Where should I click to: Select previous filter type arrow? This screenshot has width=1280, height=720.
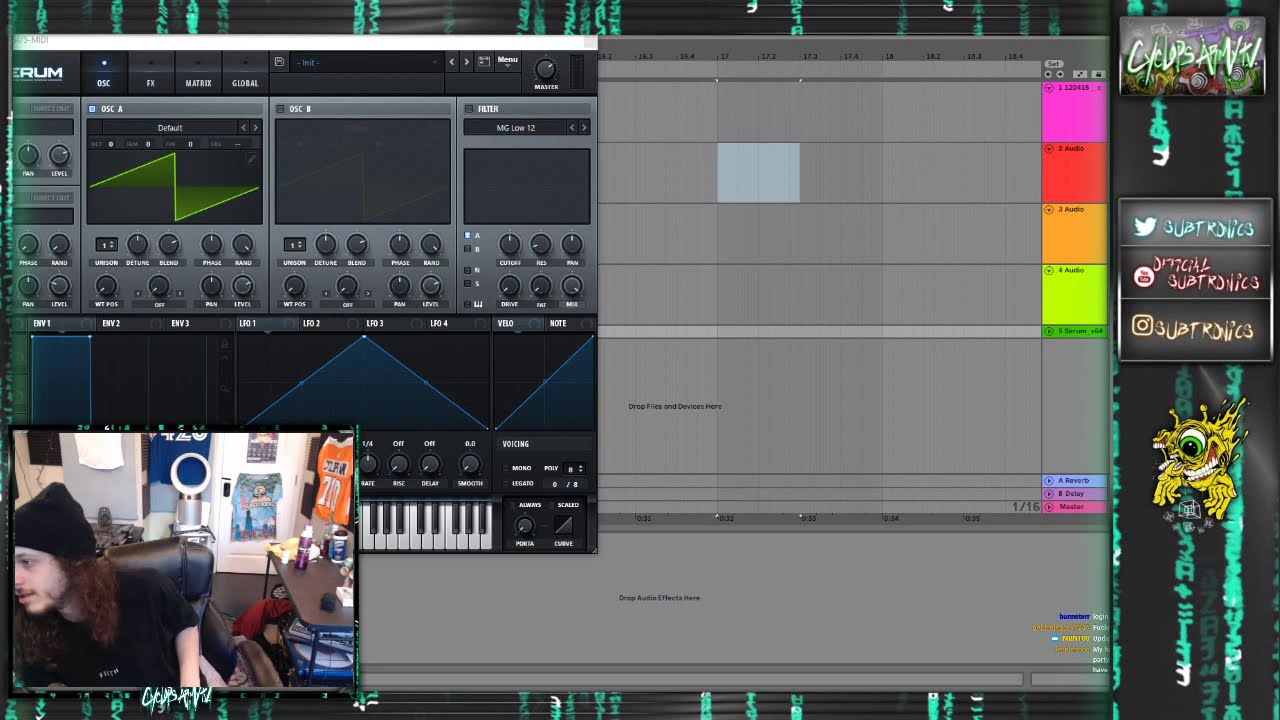click(572, 128)
